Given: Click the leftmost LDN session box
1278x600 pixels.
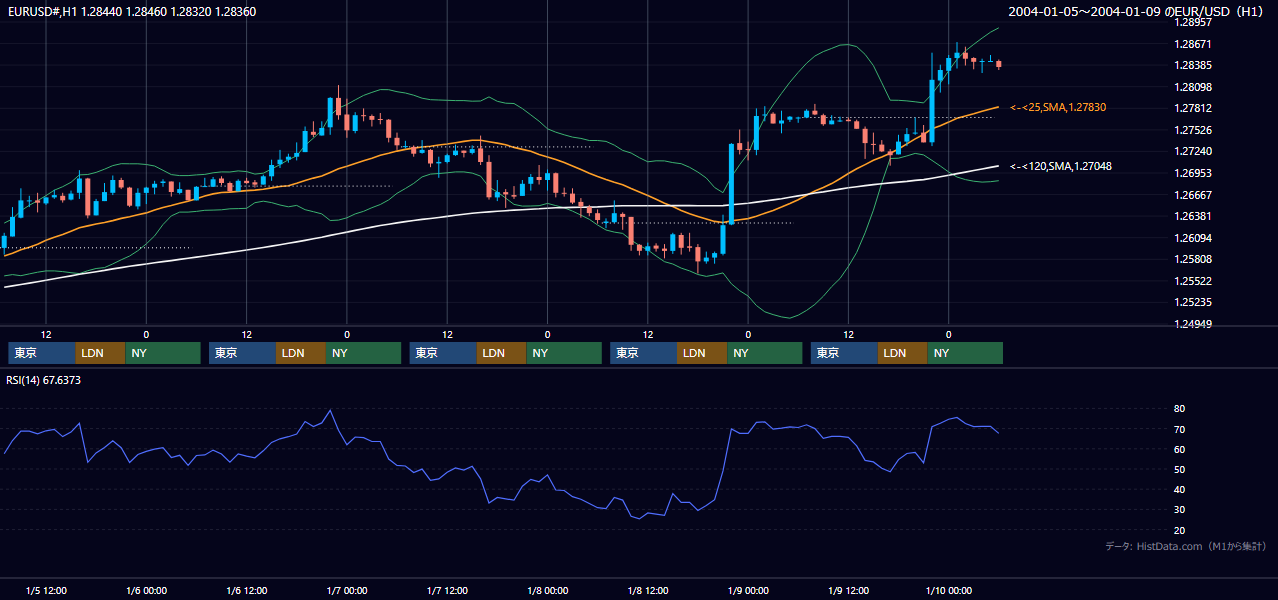Looking at the screenshot, I should tap(101, 353).
